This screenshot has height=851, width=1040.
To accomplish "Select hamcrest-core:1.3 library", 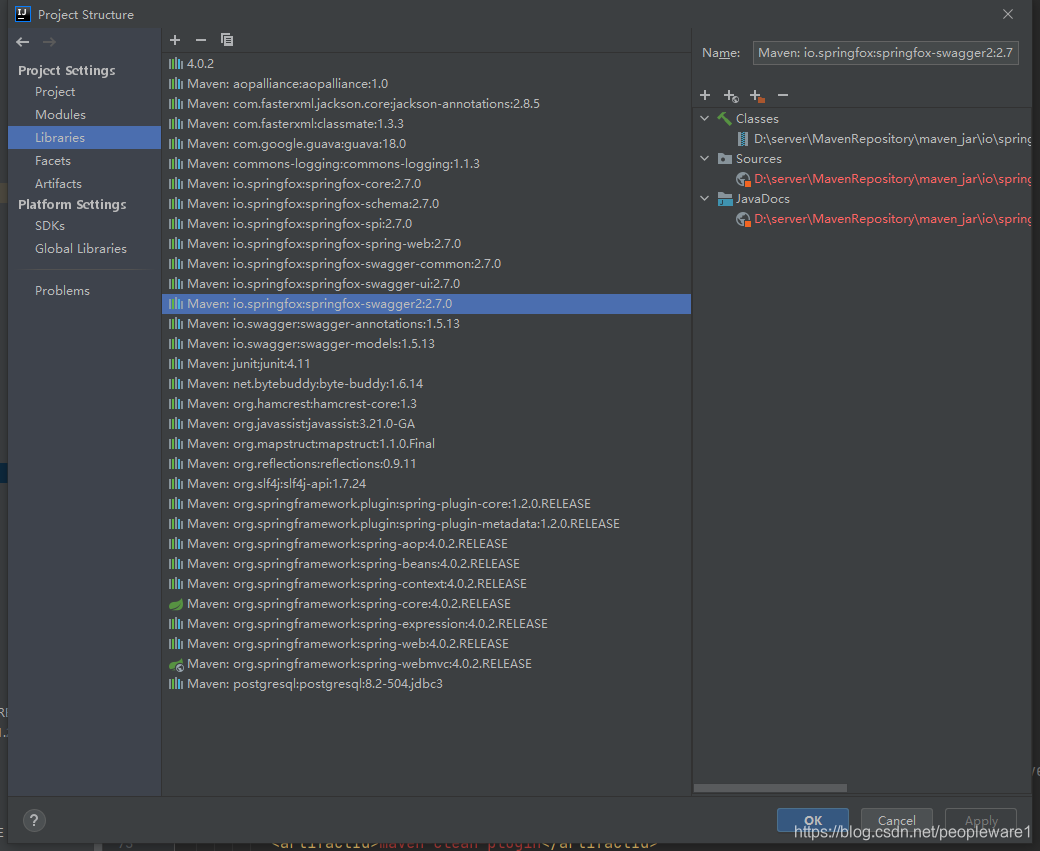I will pyautogui.click(x=426, y=403).
